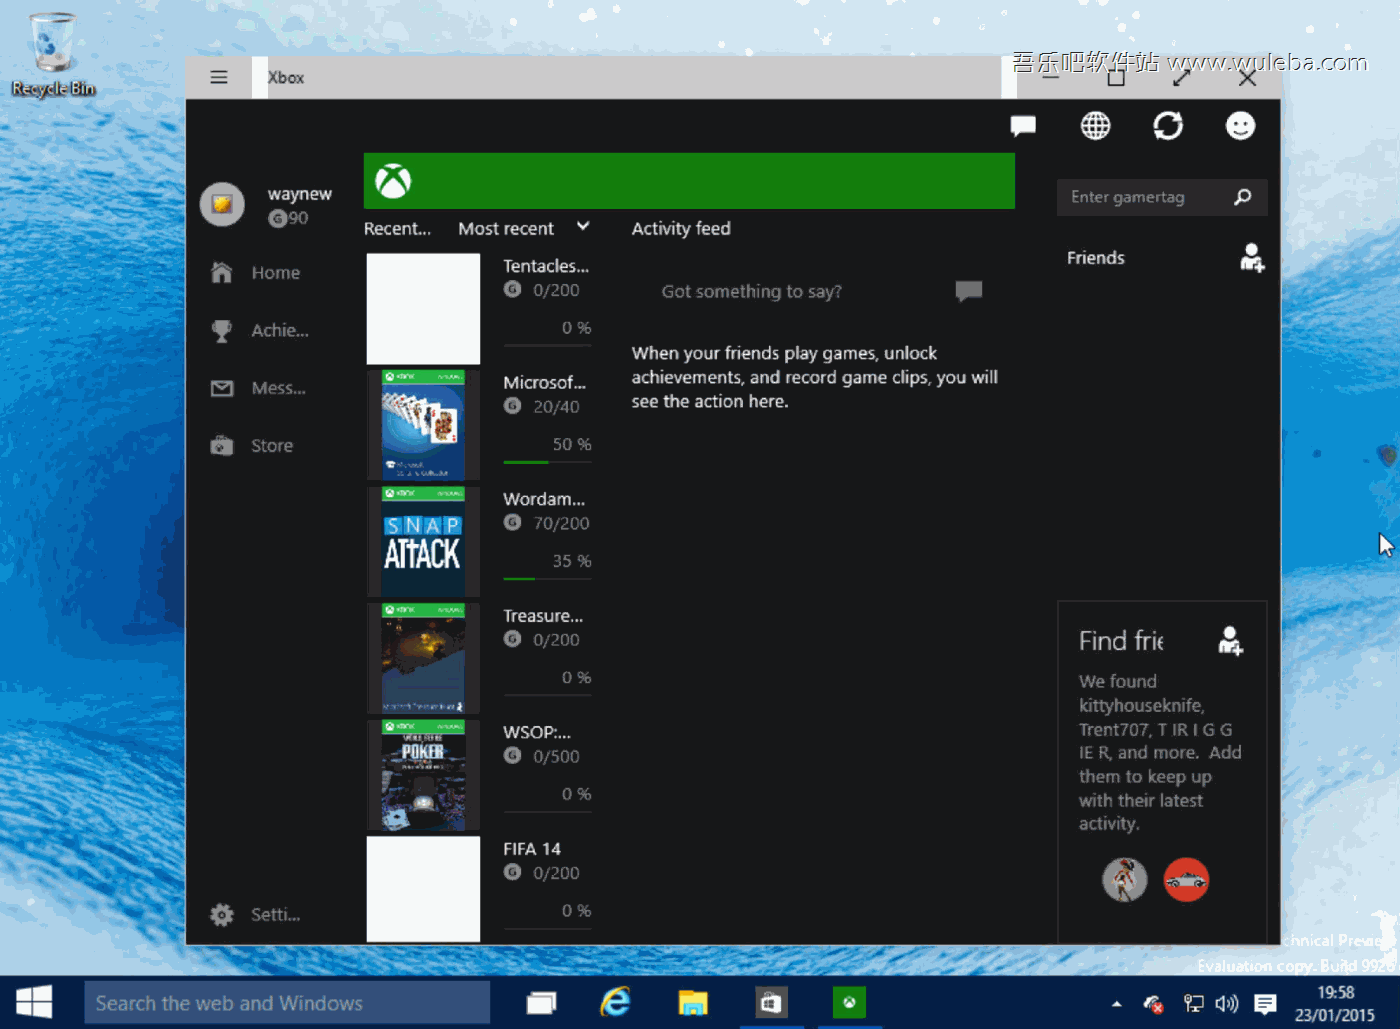1400x1029 pixels.
Task: Open Achievements in sidebar
Action: [x=260, y=331]
